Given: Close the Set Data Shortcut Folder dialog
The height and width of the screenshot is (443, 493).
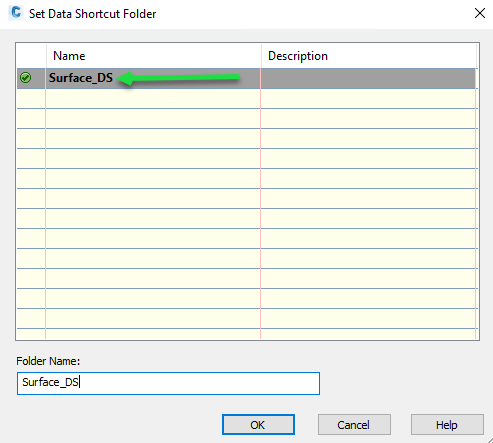Looking at the screenshot, I should tap(479, 13).
